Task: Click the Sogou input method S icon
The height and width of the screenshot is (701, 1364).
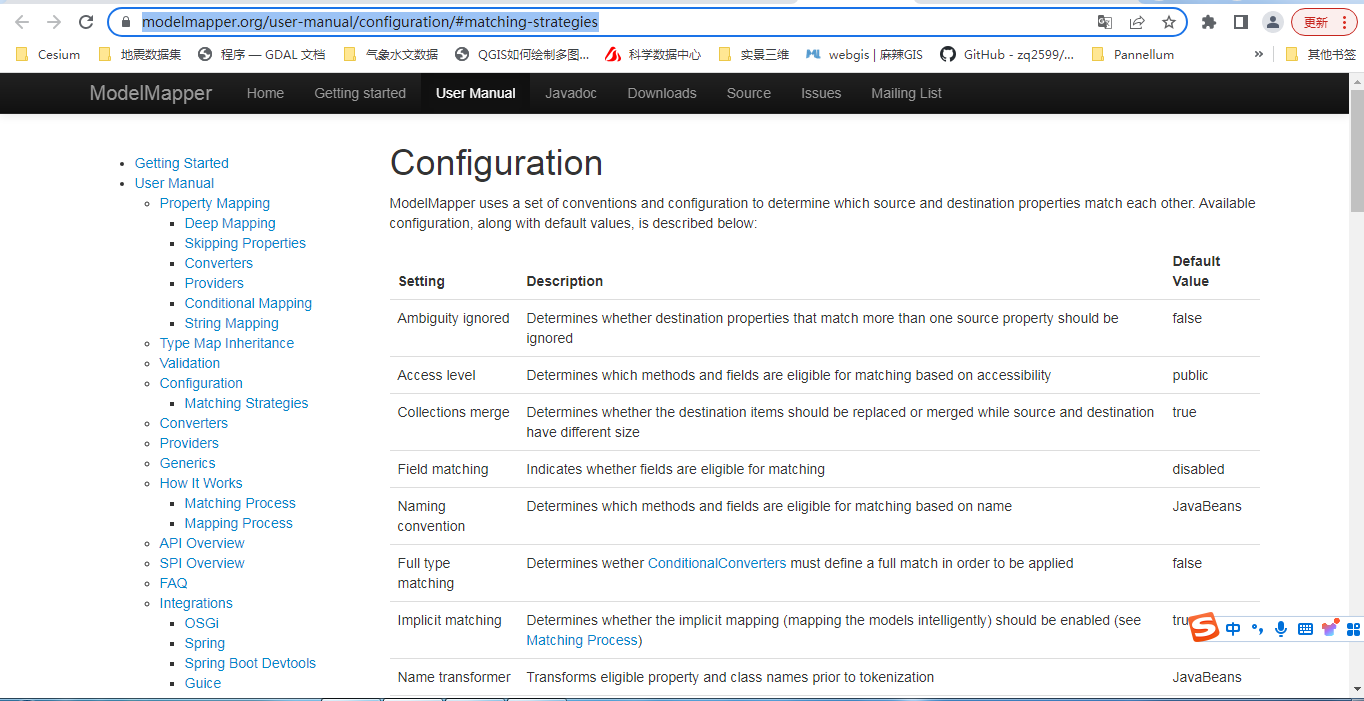Action: 1204,628
